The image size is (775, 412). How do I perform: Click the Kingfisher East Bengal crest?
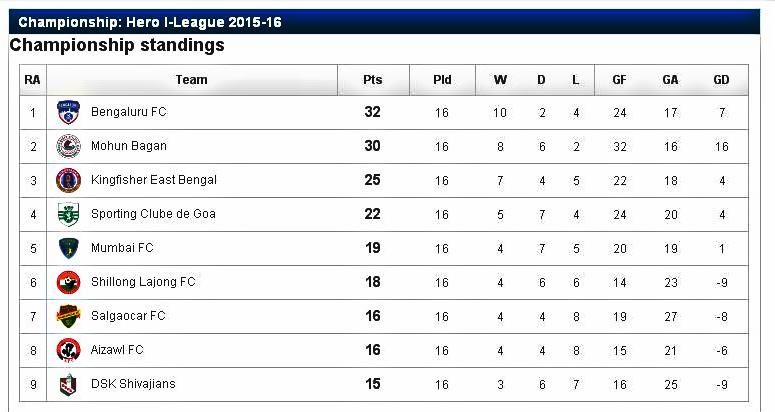pyautogui.click(x=68, y=181)
